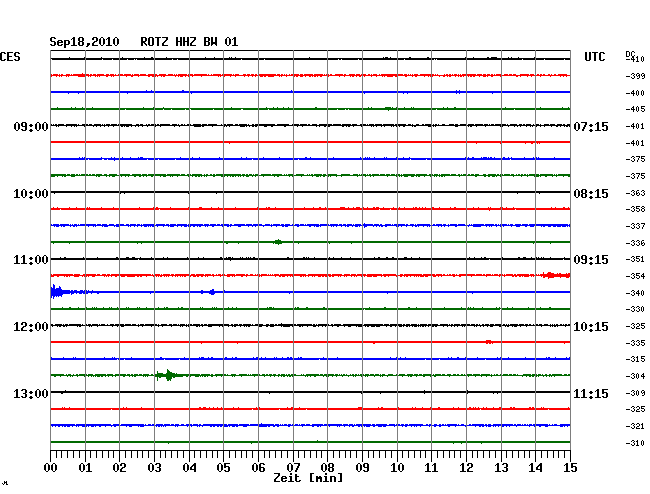Click the 09:15 UTC time label
The width and height of the screenshot is (650, 494).
coord(591,260)
